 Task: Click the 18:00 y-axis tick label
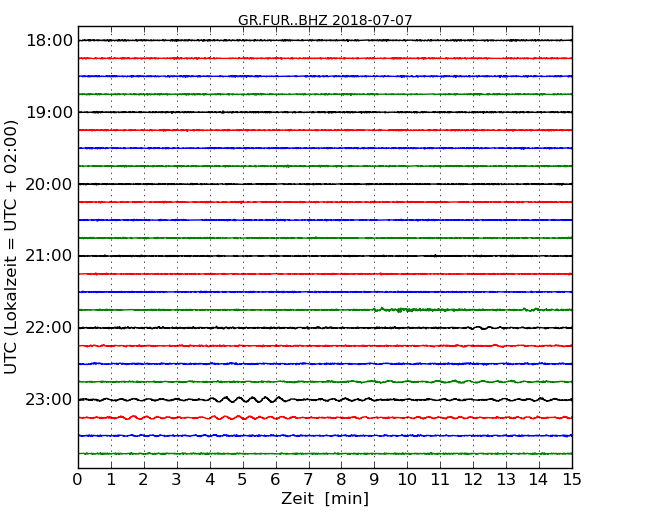pyautogui.click(x=49, y=41)
